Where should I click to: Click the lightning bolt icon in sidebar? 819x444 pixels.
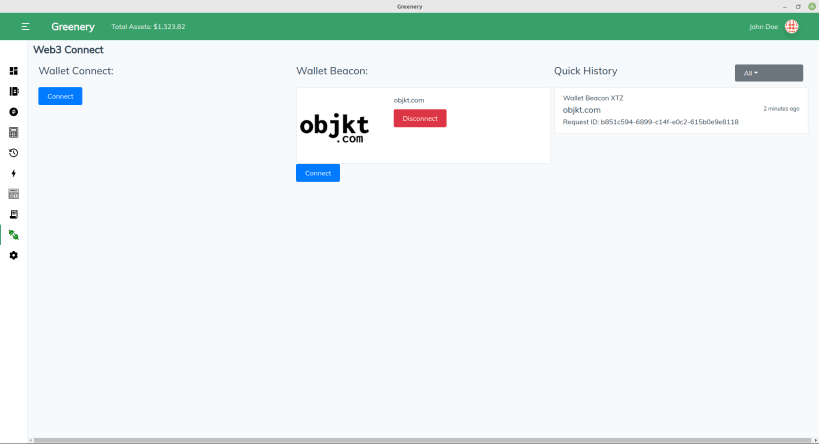tap(14, 173)
